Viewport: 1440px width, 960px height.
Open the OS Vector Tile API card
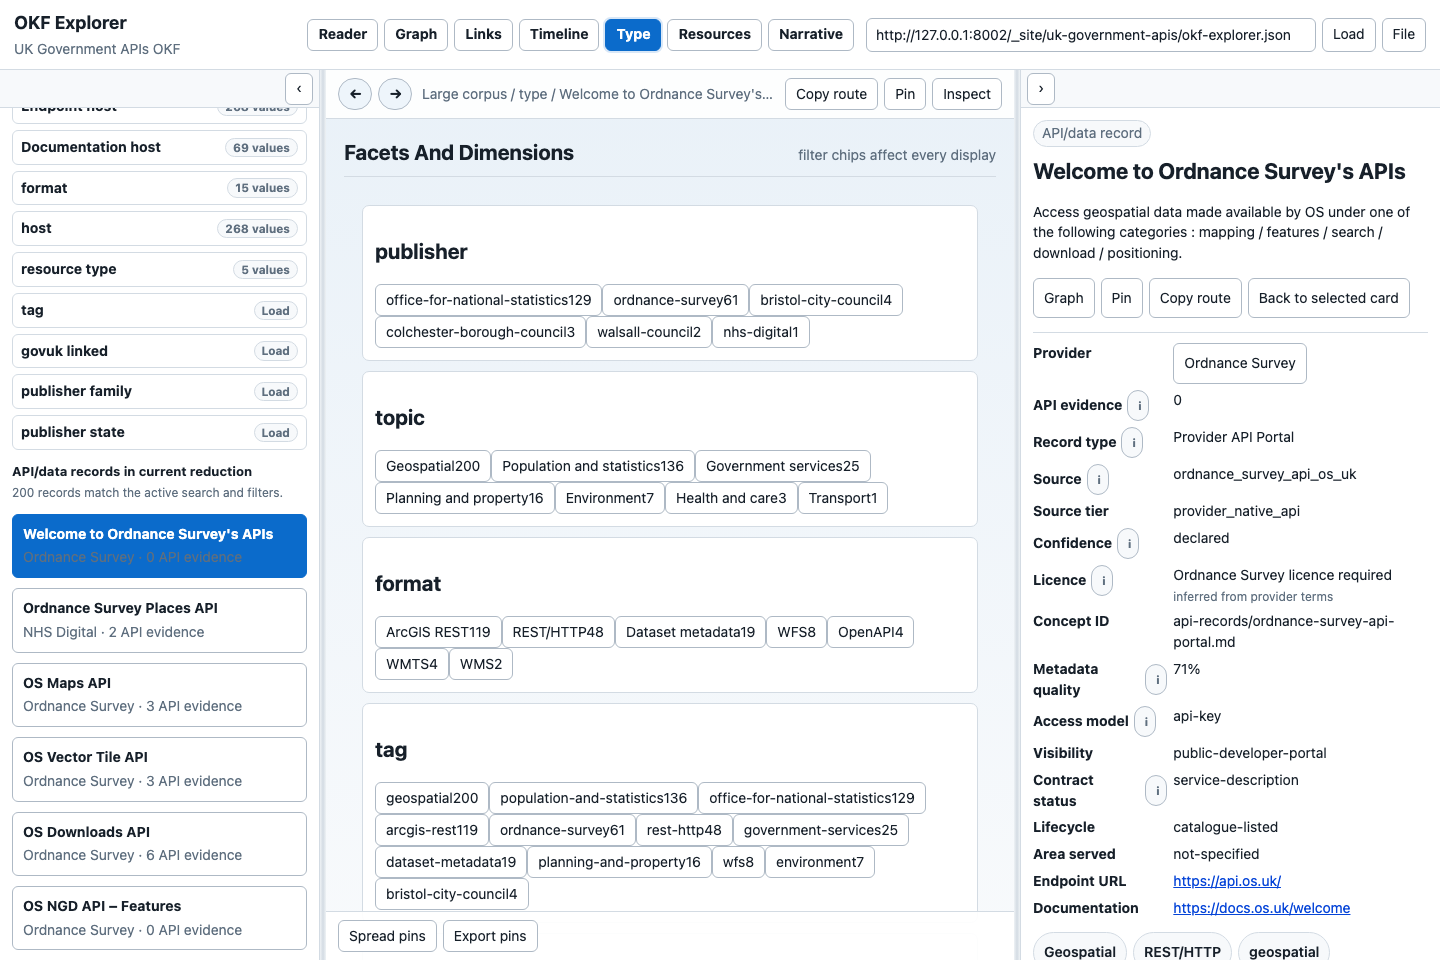pyautogui.click(x=159, y=769)
